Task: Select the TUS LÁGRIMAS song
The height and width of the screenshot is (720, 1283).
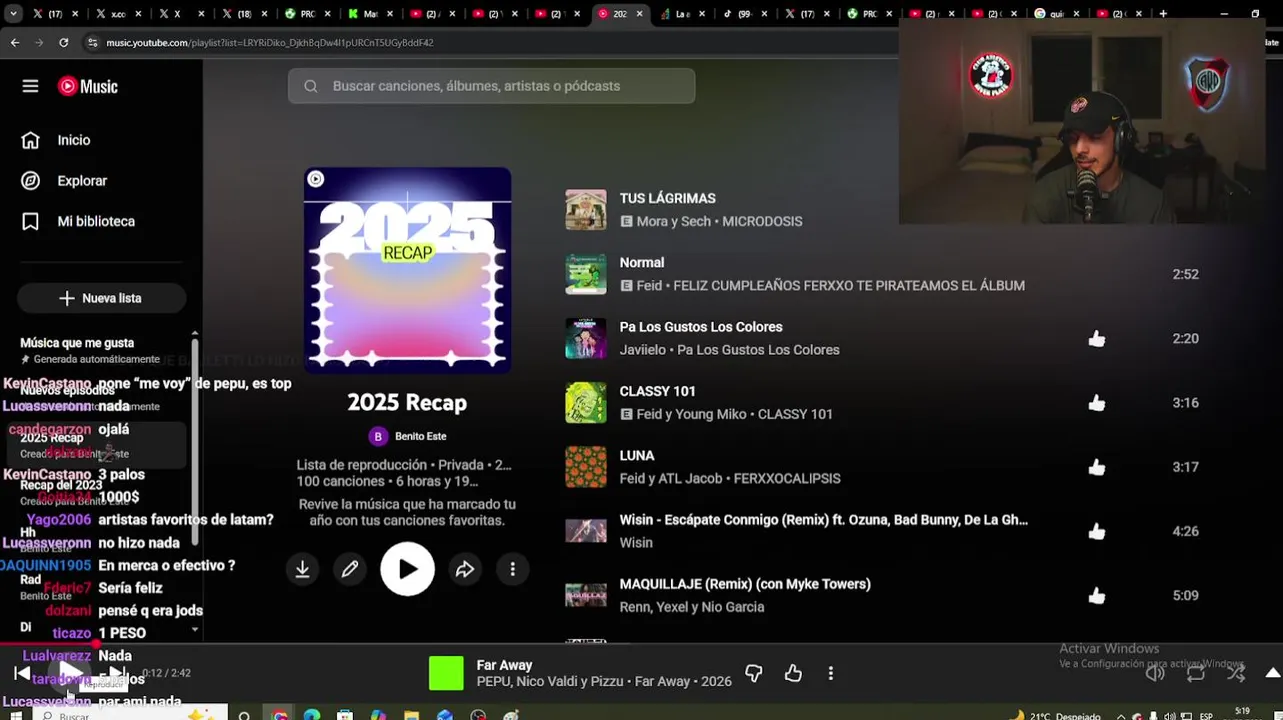Action: (x=667, y=198)
